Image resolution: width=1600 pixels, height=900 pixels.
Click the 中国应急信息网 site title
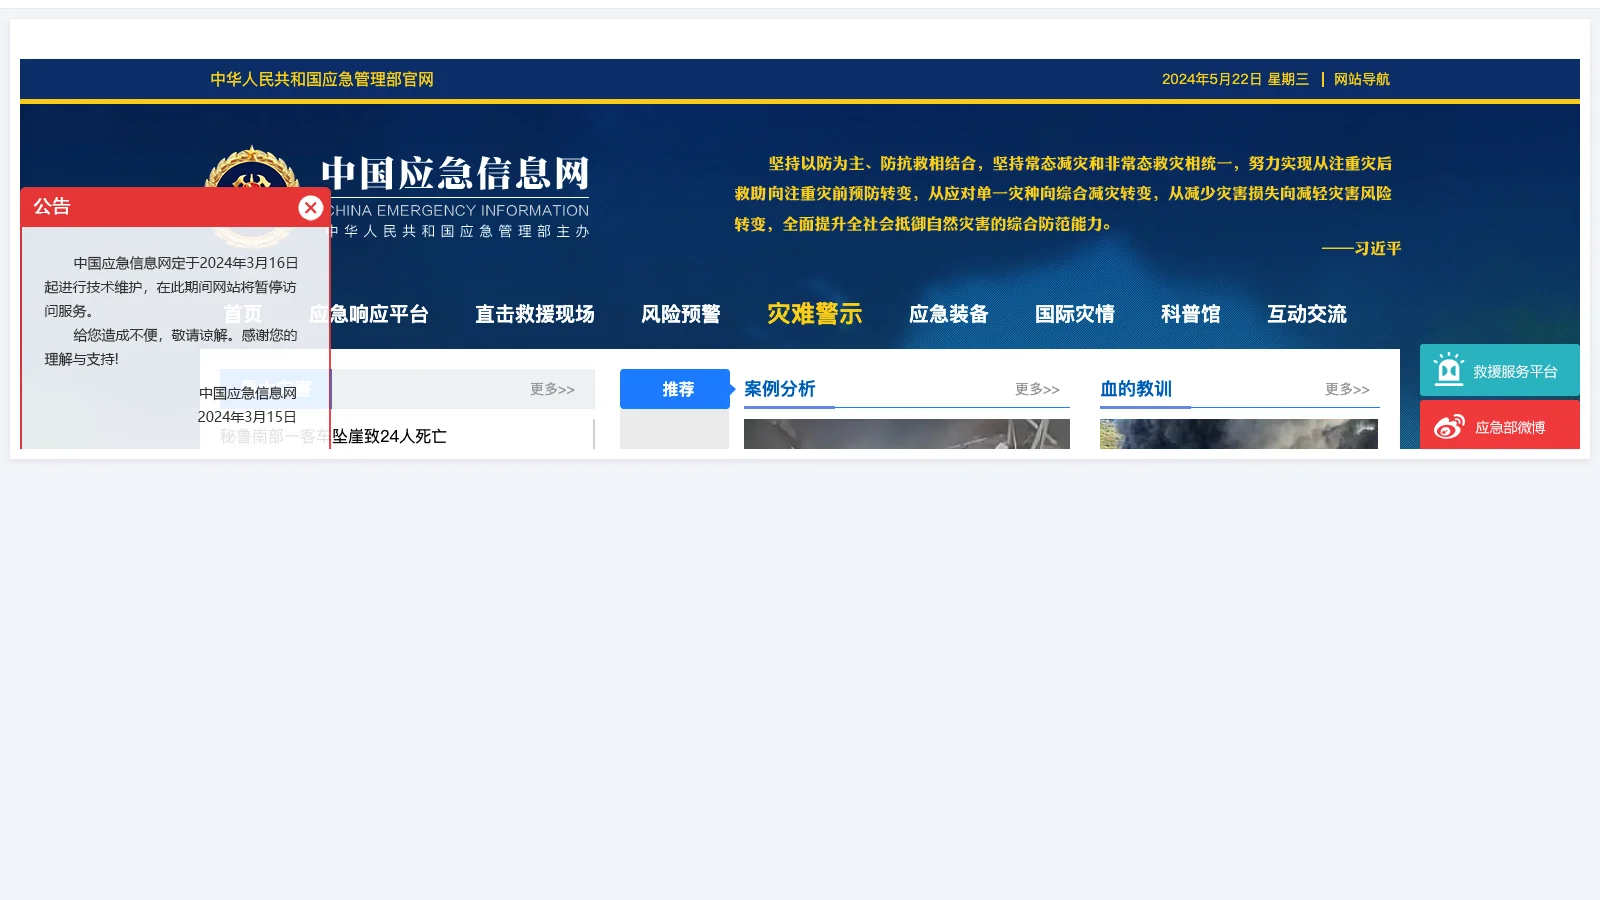tap(455, 173)
